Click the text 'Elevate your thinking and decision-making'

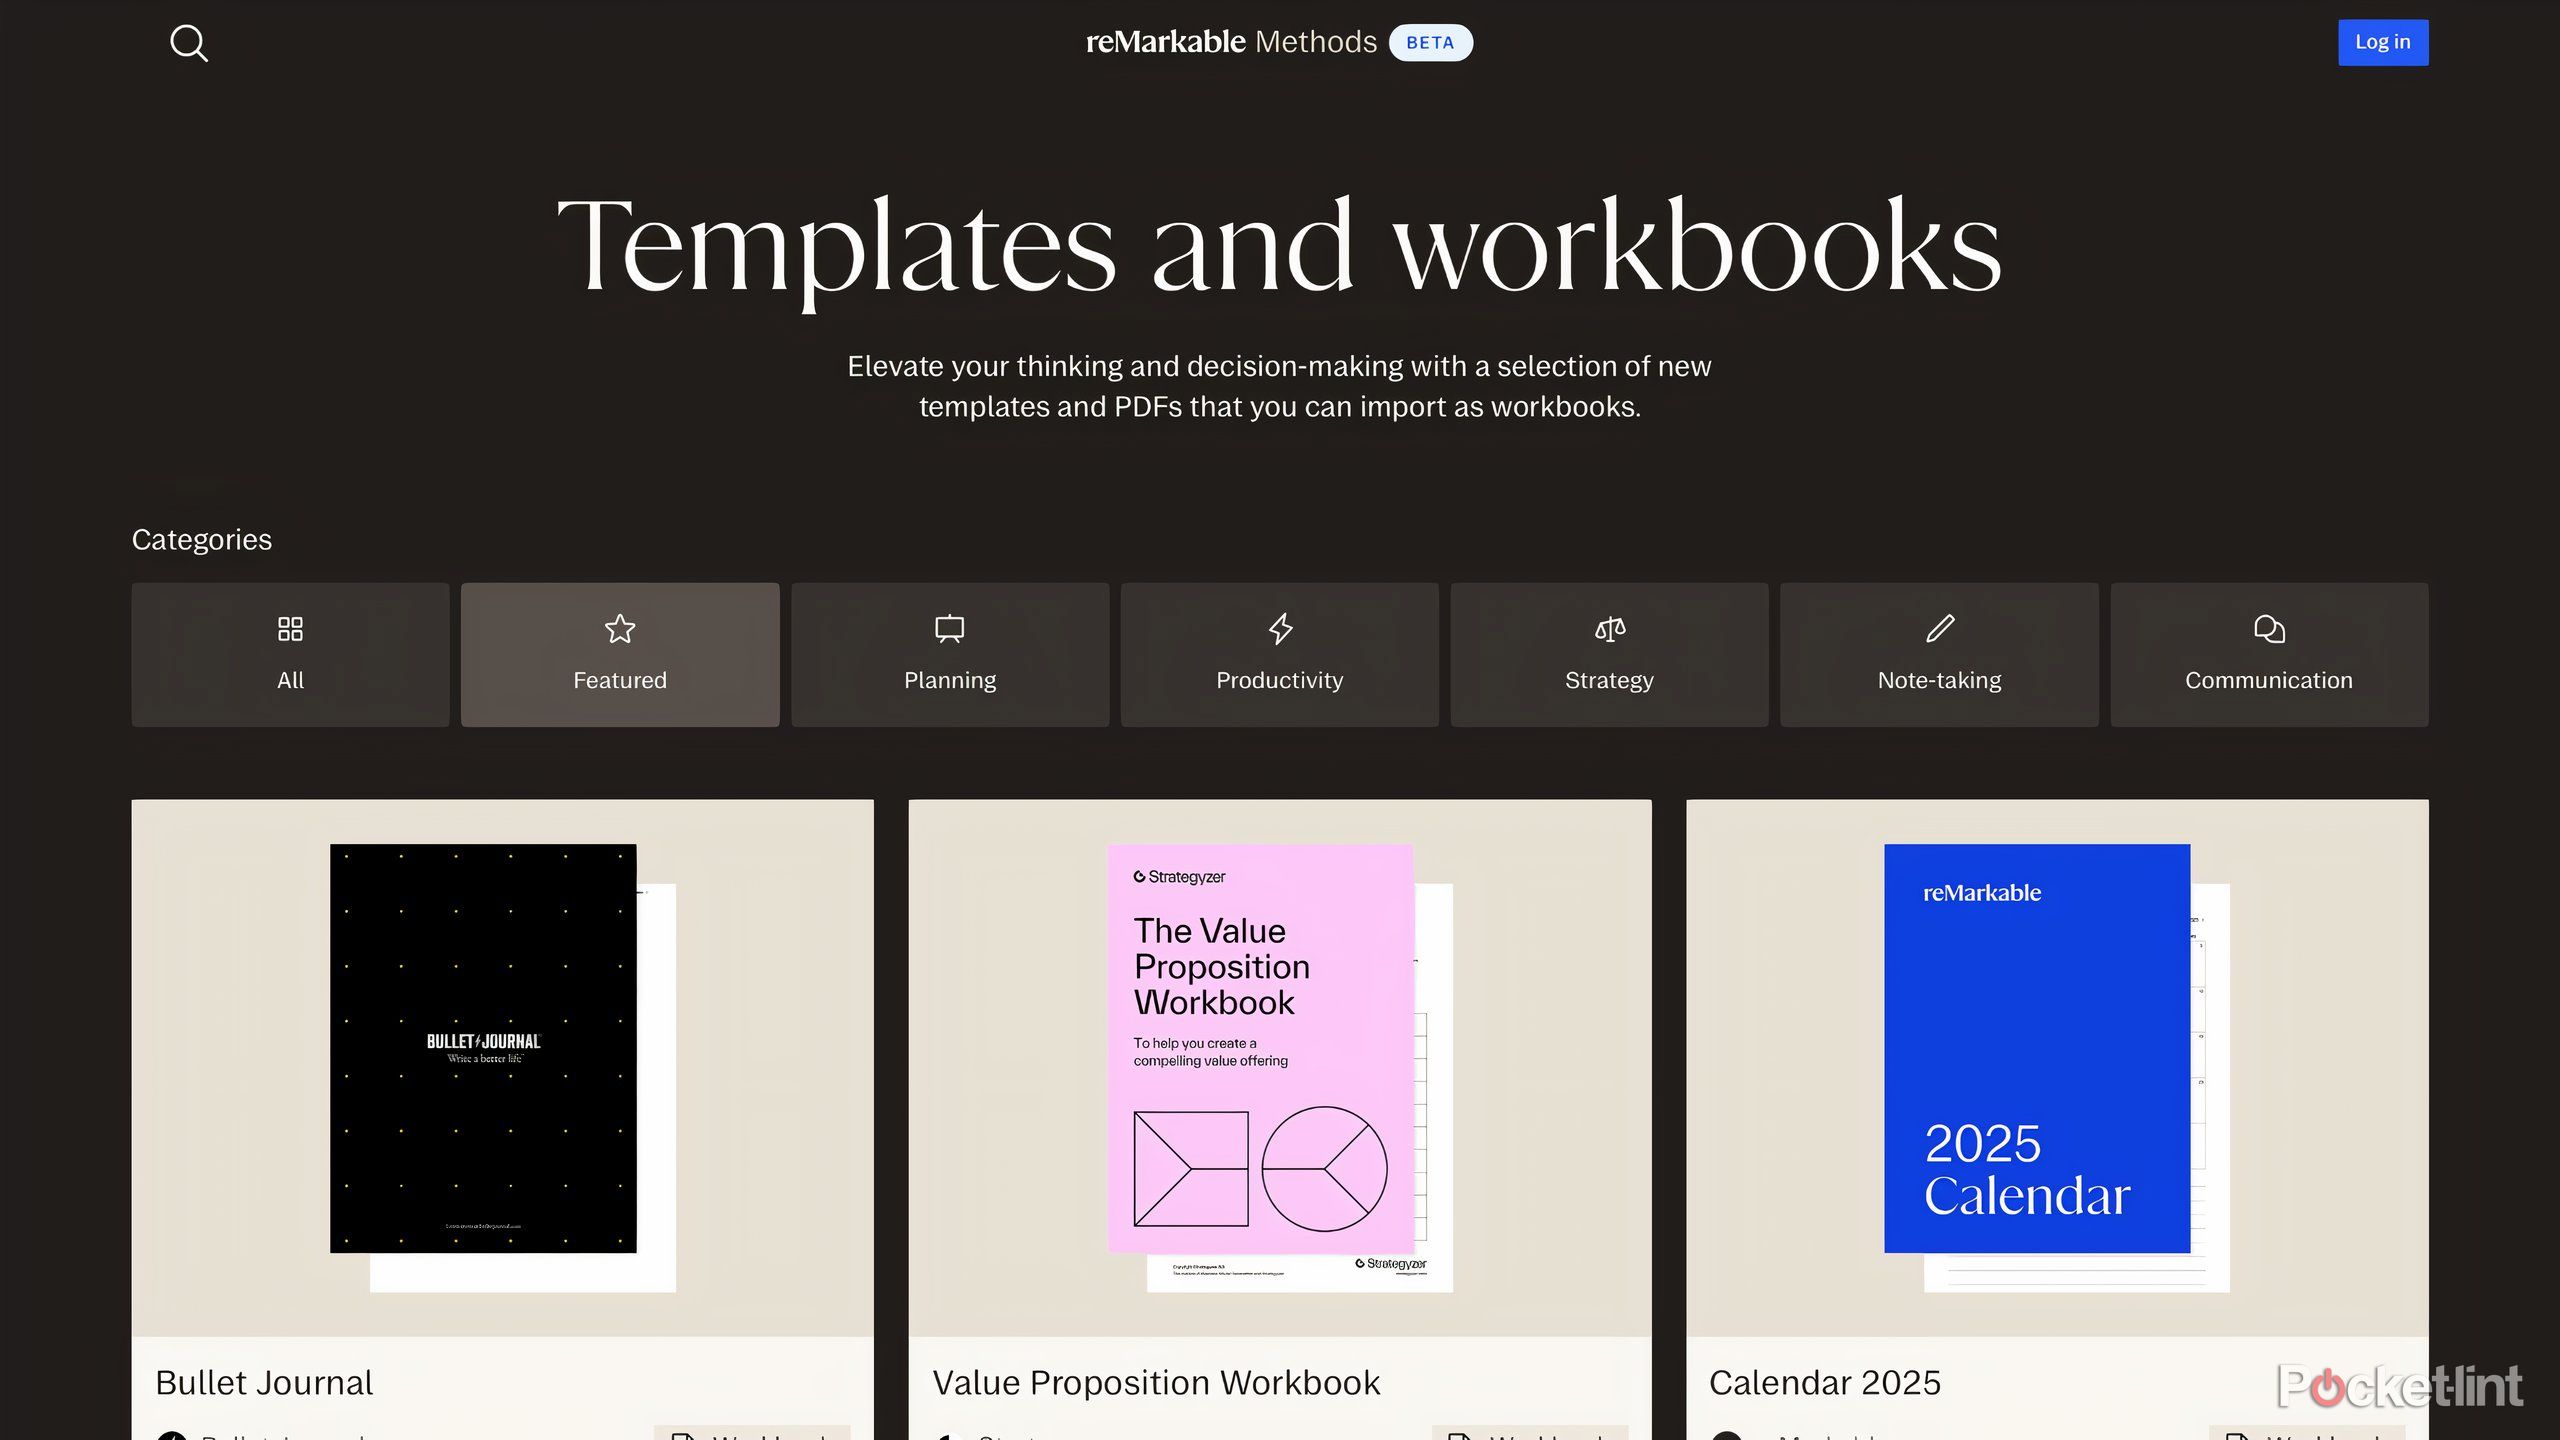tap(1125, 366)
